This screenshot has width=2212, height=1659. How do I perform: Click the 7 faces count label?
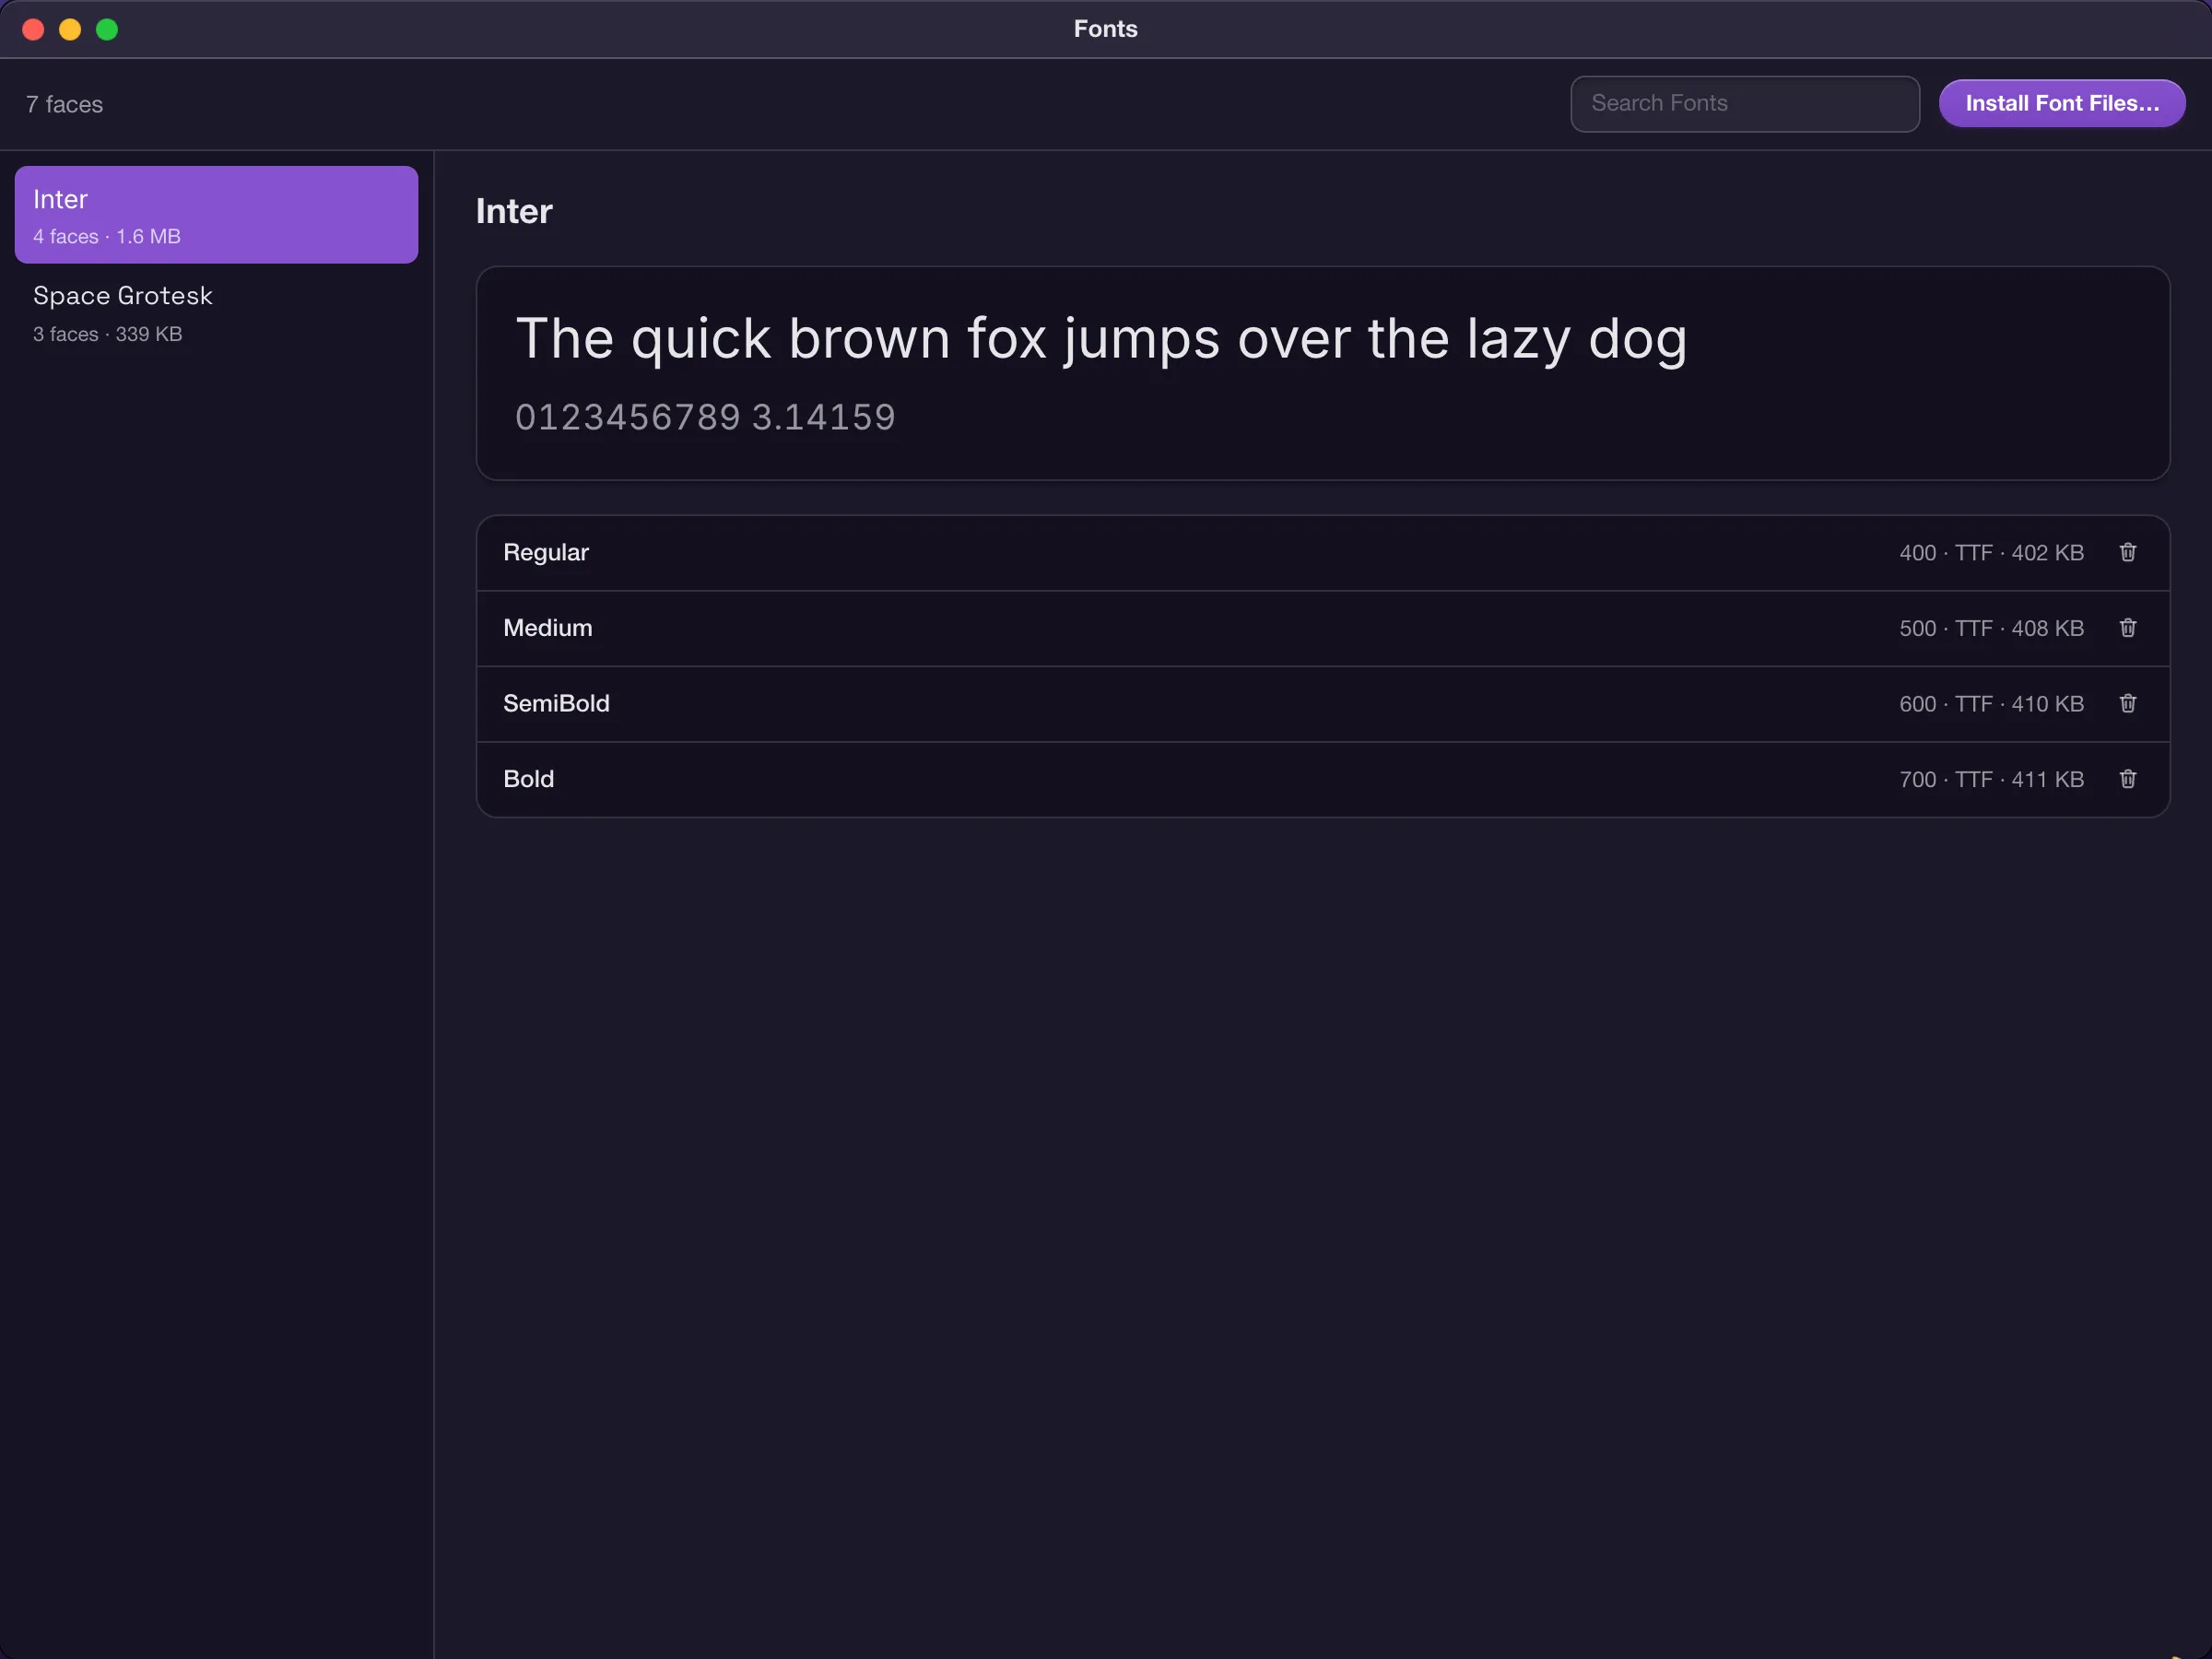(x=64, y=104)
